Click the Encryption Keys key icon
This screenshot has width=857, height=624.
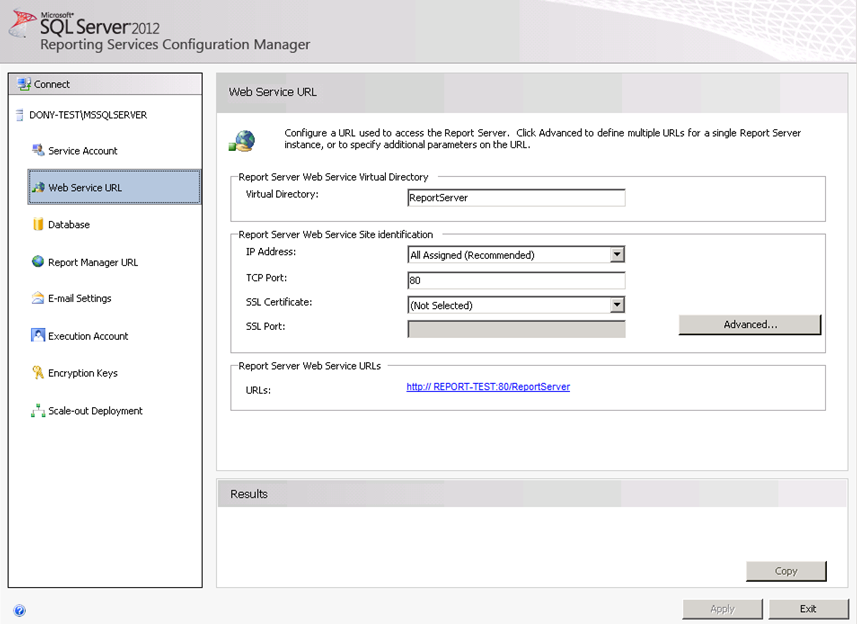click(38, 373)
